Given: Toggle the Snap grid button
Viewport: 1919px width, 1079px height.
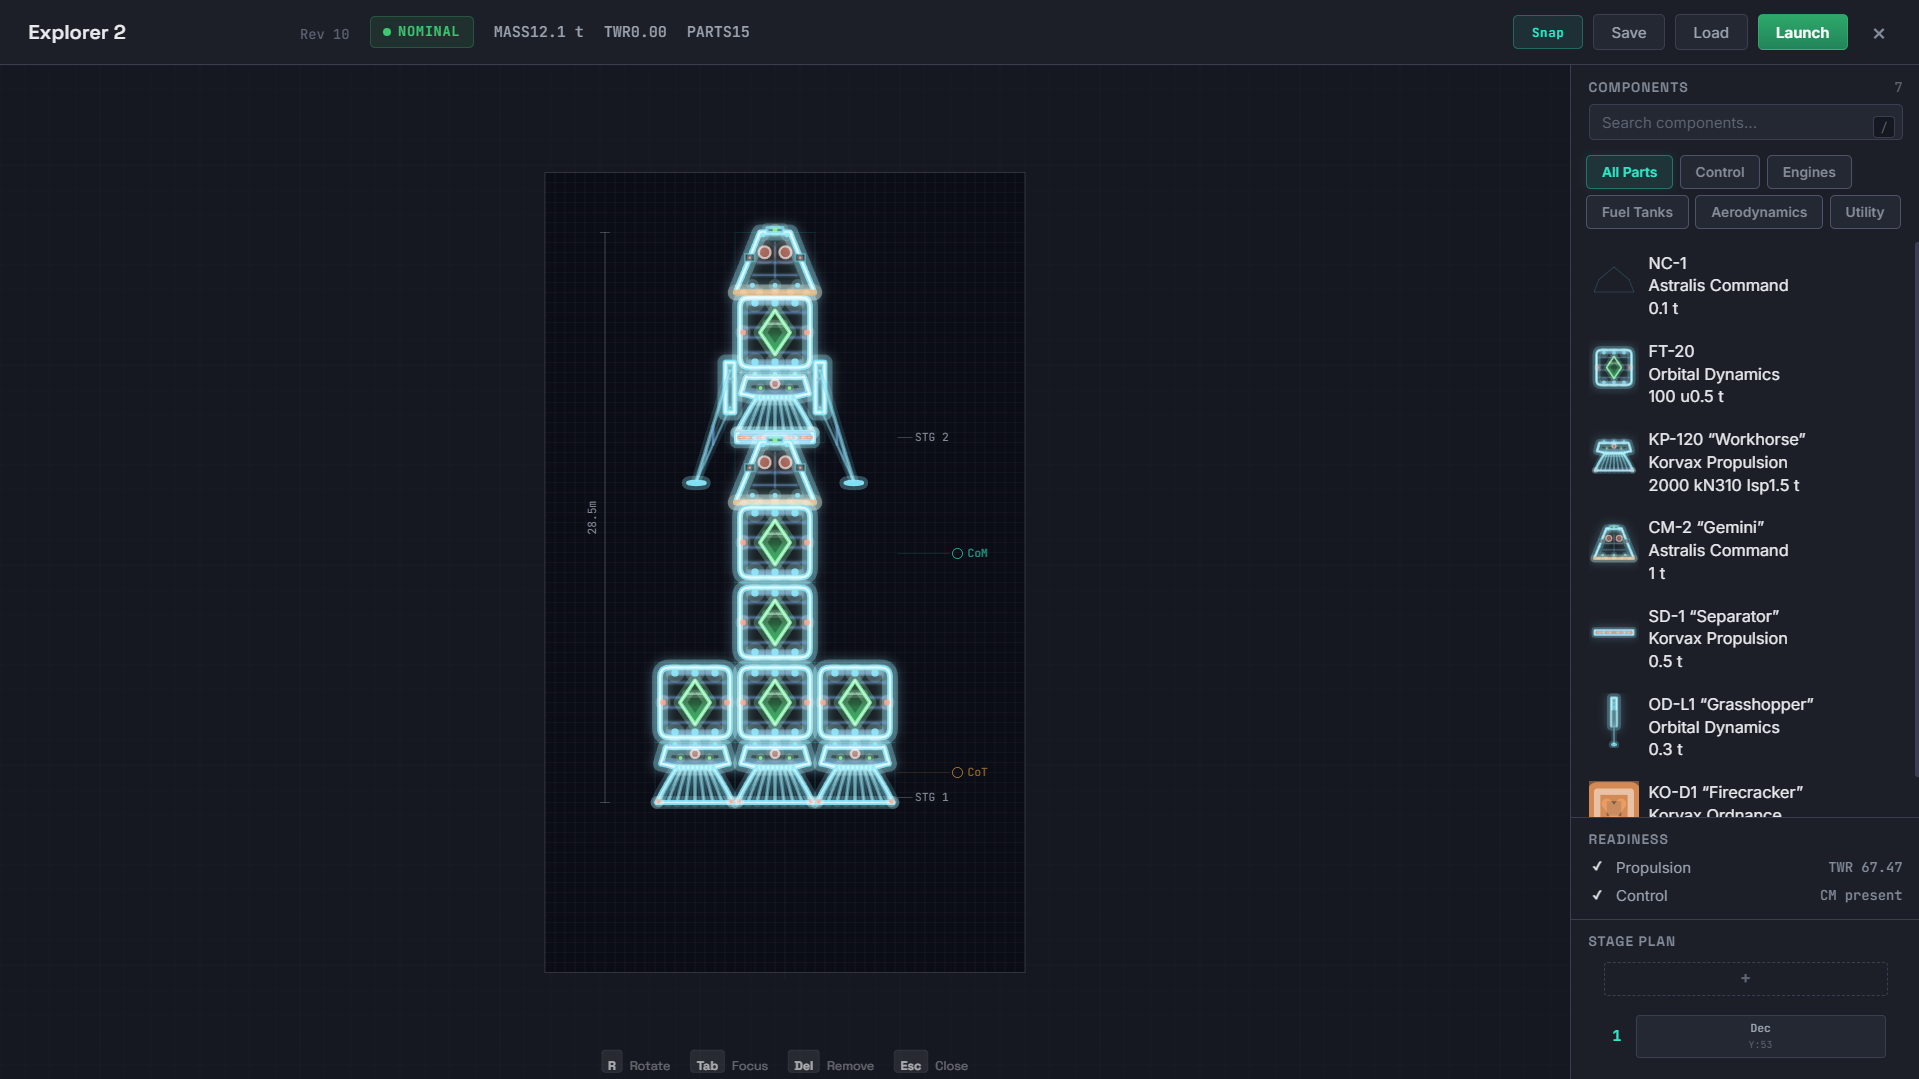Looking at the screenshot, I should (1547, 32).
